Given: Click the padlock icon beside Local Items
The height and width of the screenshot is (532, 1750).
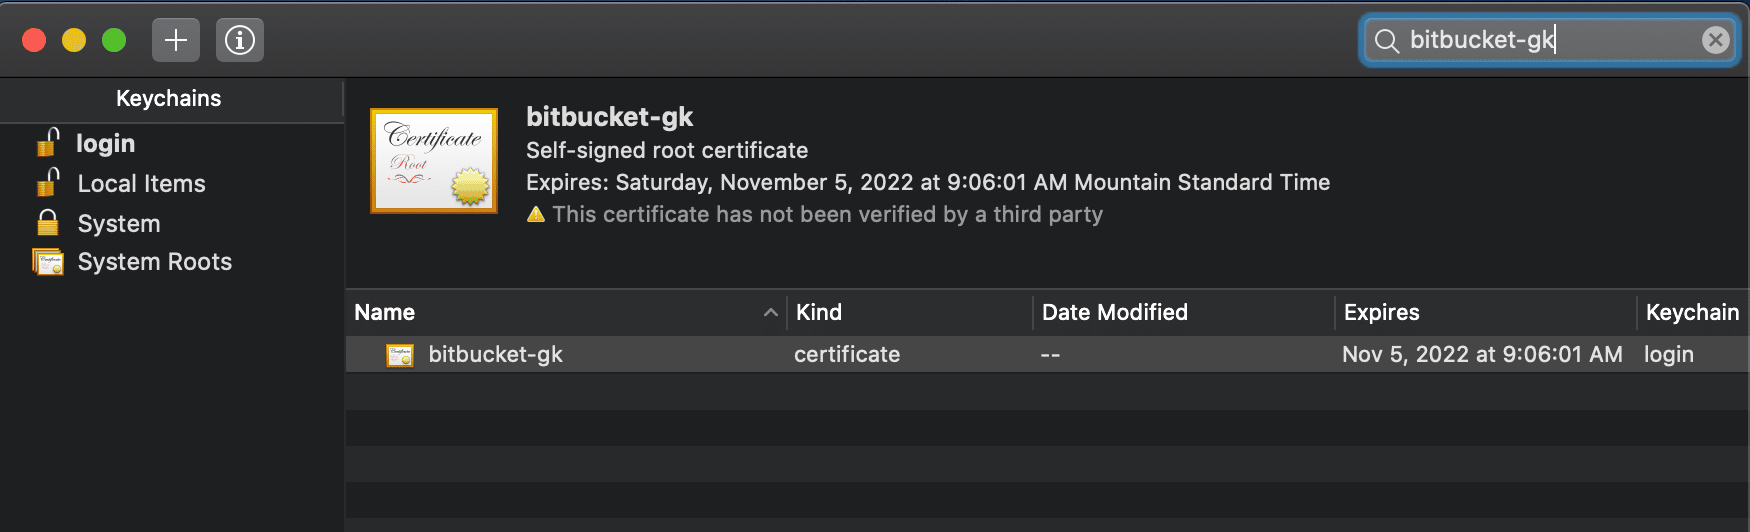Looking at the screenshot, I should pyautogui.click(x=48, y=183).
